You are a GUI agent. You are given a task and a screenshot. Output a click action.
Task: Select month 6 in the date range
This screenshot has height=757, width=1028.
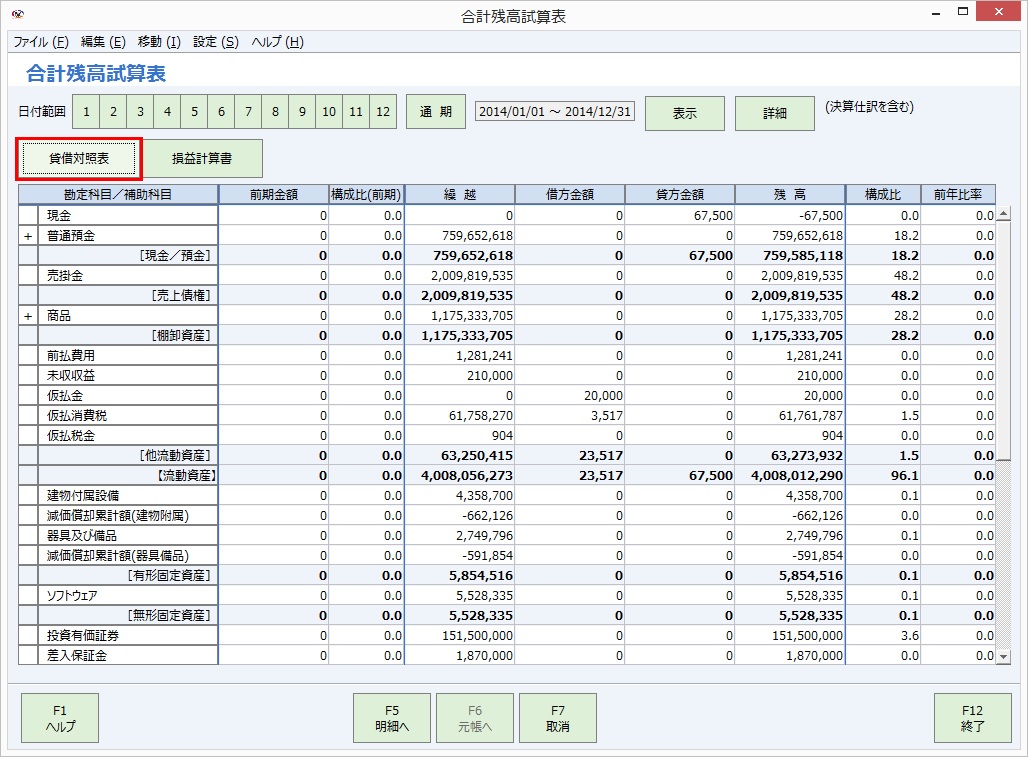220,111
